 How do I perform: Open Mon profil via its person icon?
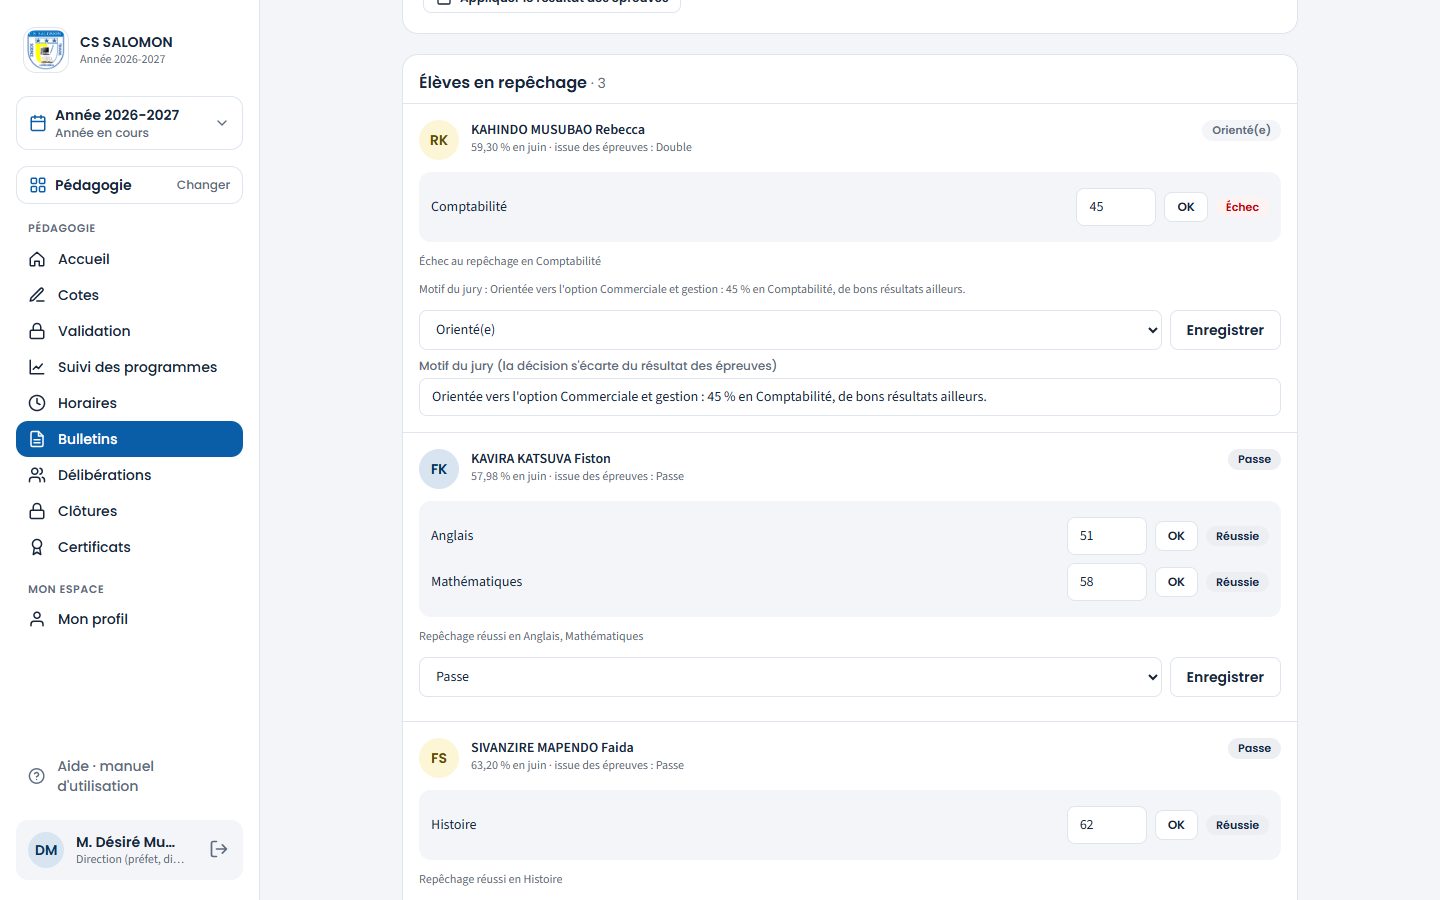point(37,619)
